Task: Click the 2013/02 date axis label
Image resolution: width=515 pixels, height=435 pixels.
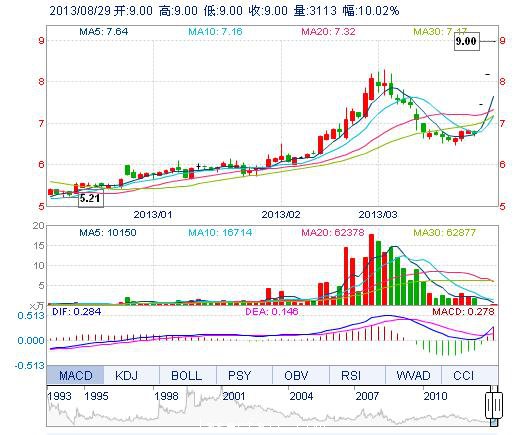Action: pyautogui.click(x=281, y=214)
